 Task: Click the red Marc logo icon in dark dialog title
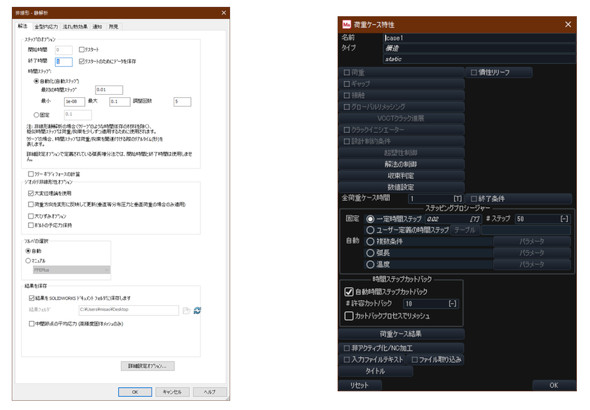point(347,24)
